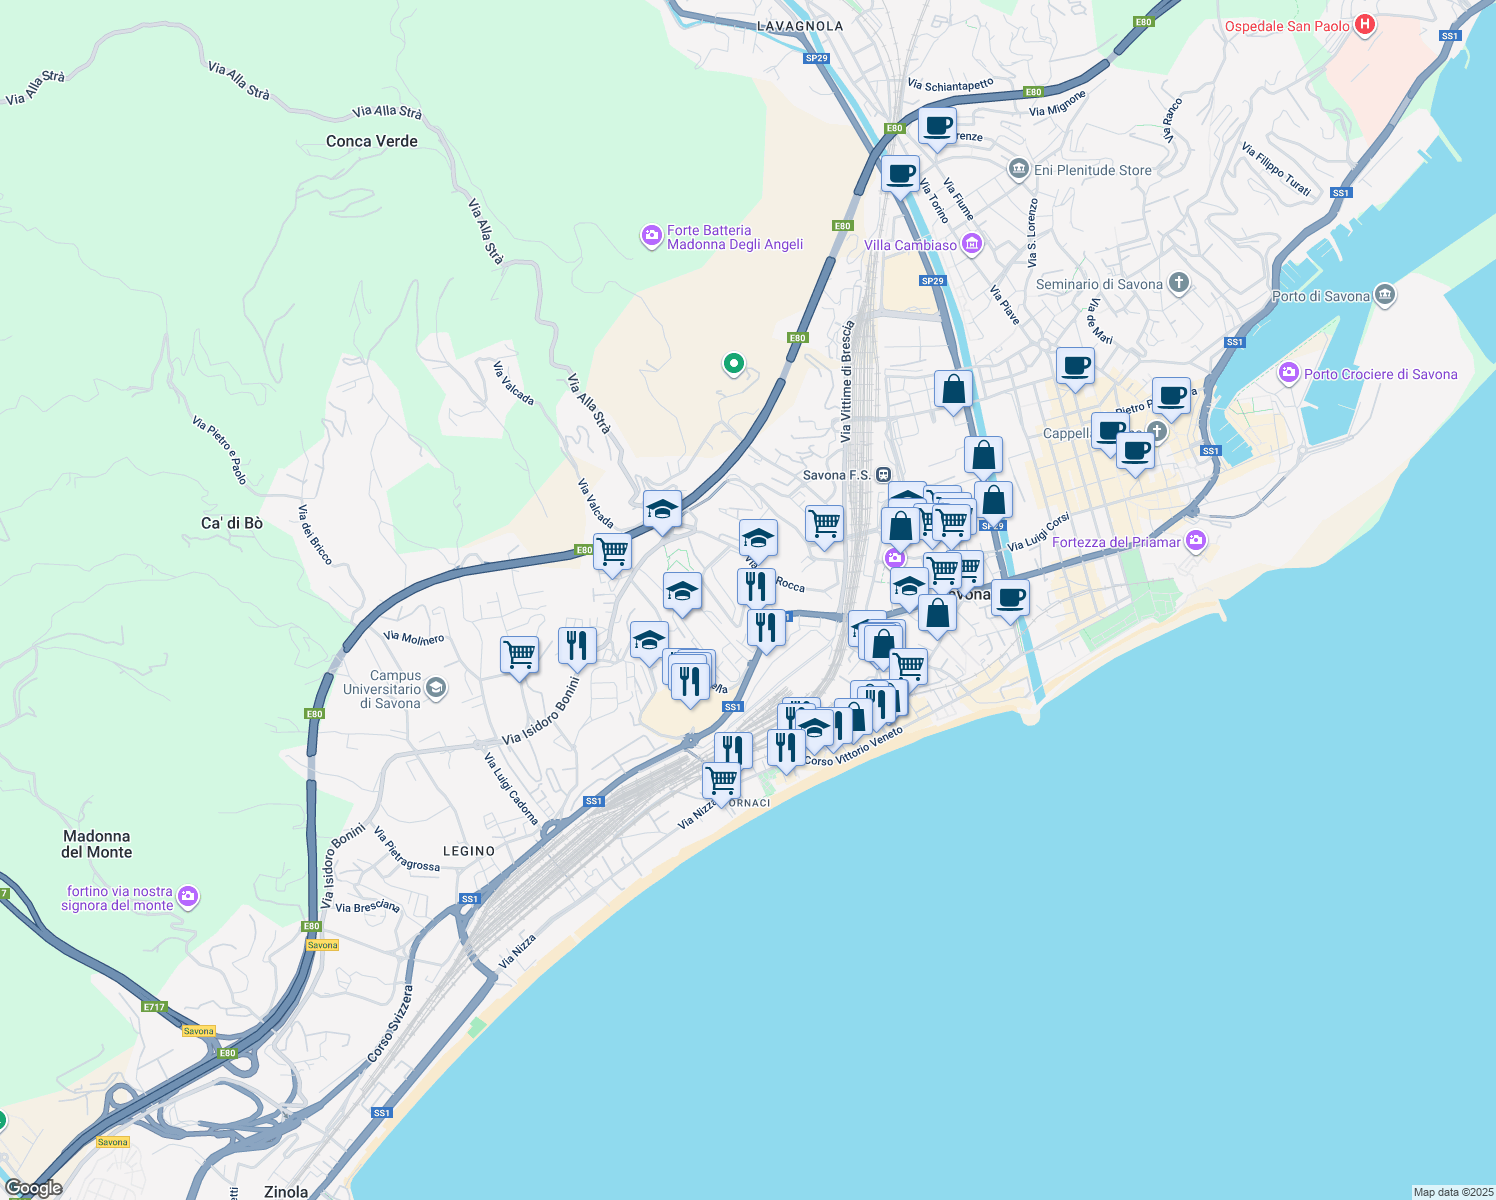Click the Savona F.S. train station icon
Image resolution: width=1496 pixels, height=1200 pixels.
(883, 474)
